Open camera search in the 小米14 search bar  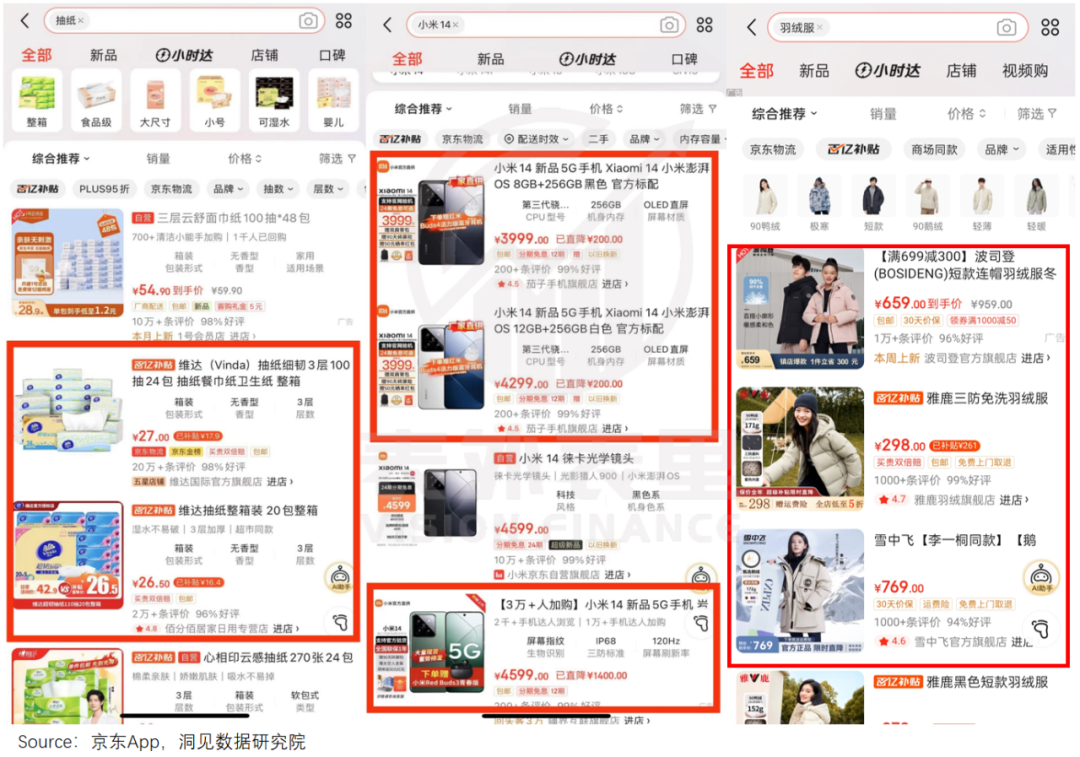[x=669, y=25]
